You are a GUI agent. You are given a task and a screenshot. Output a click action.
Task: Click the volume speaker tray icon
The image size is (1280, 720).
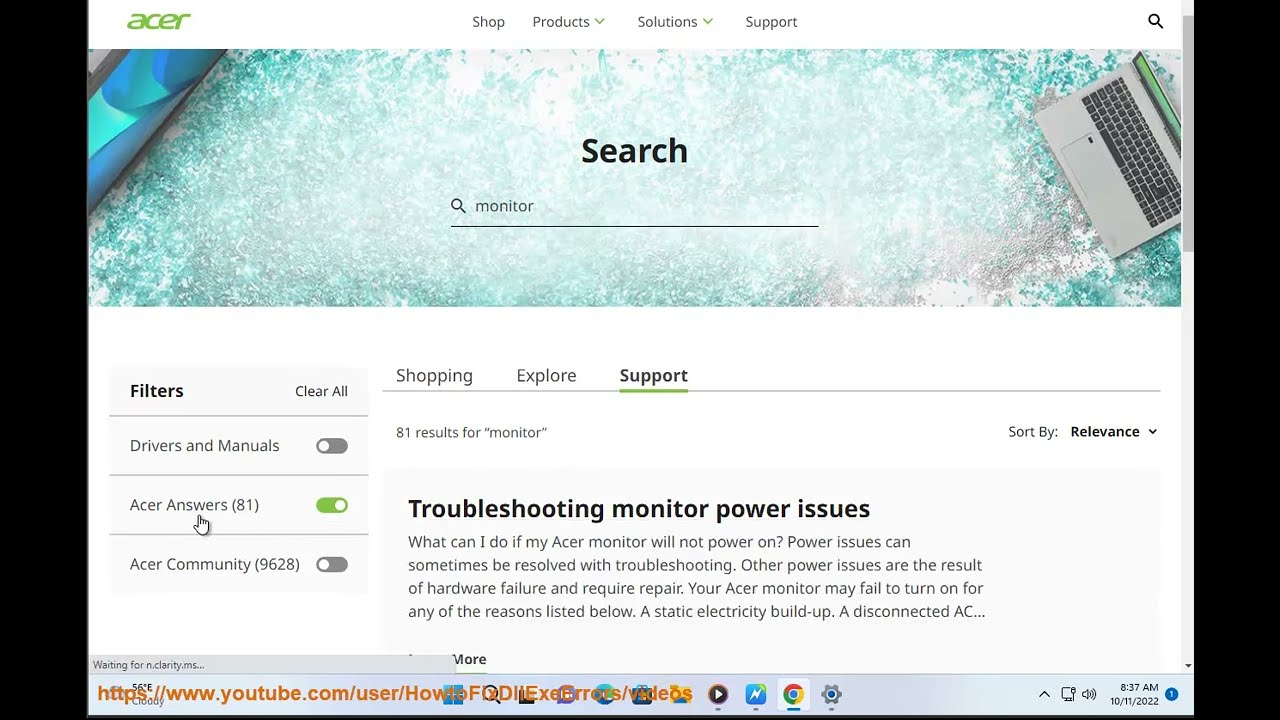[1089, 694]
